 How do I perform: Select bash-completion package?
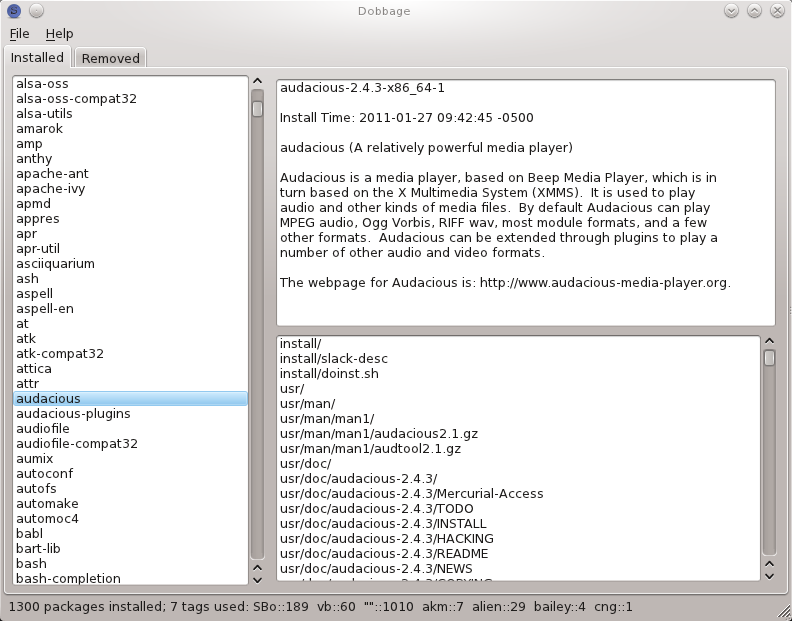pyautogui.click(x=130, y=578)
